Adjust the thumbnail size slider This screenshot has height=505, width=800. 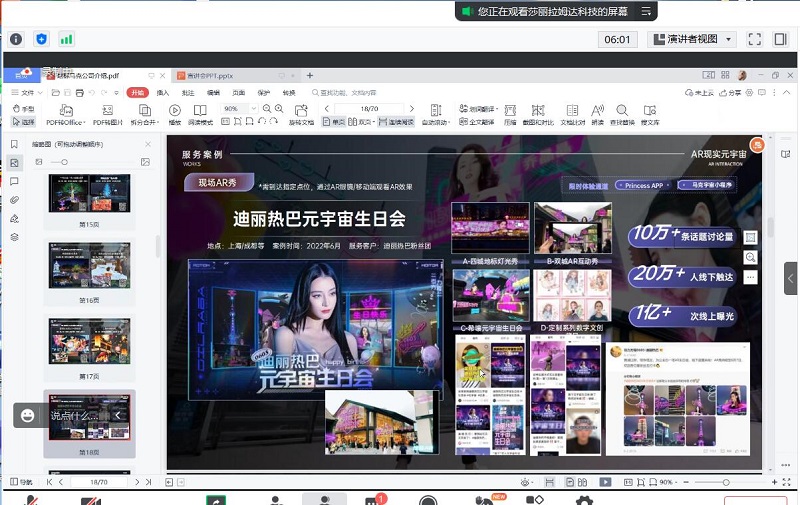[64, 162]
